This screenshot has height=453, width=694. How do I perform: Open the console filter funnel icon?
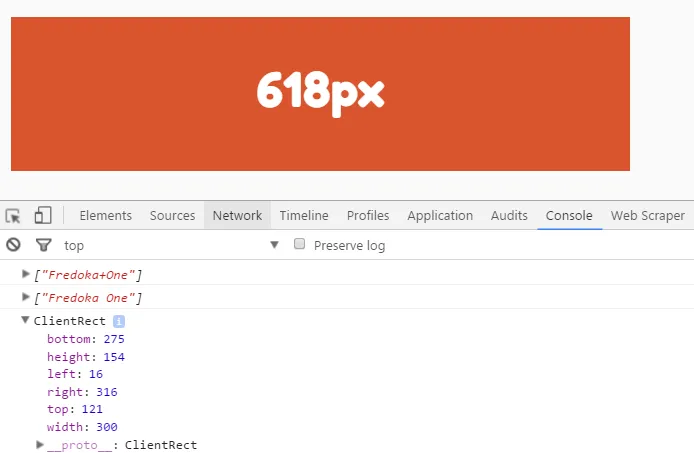coord(43,245)
